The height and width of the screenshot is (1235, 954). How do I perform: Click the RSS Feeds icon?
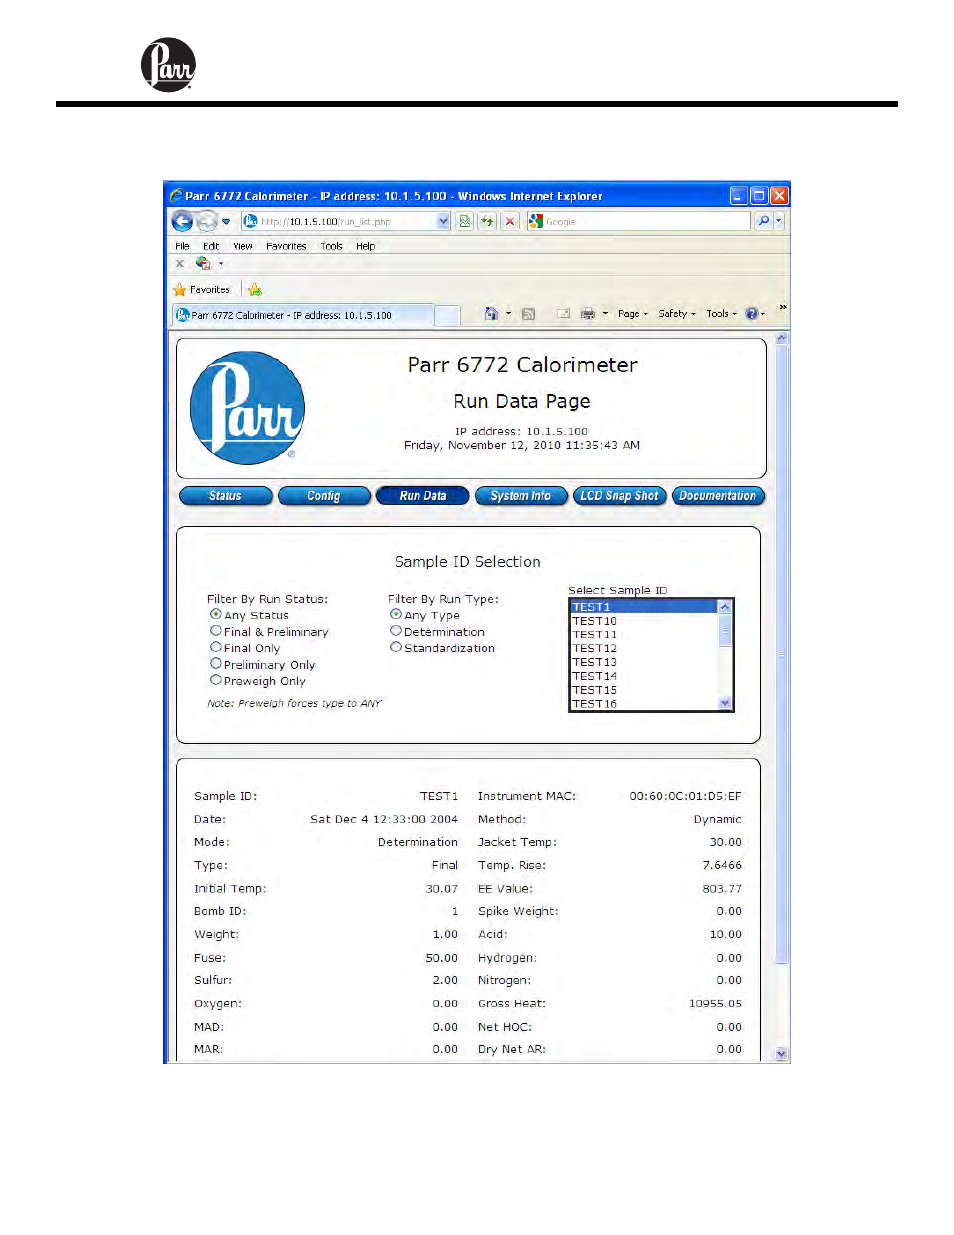tap(529, 314)
